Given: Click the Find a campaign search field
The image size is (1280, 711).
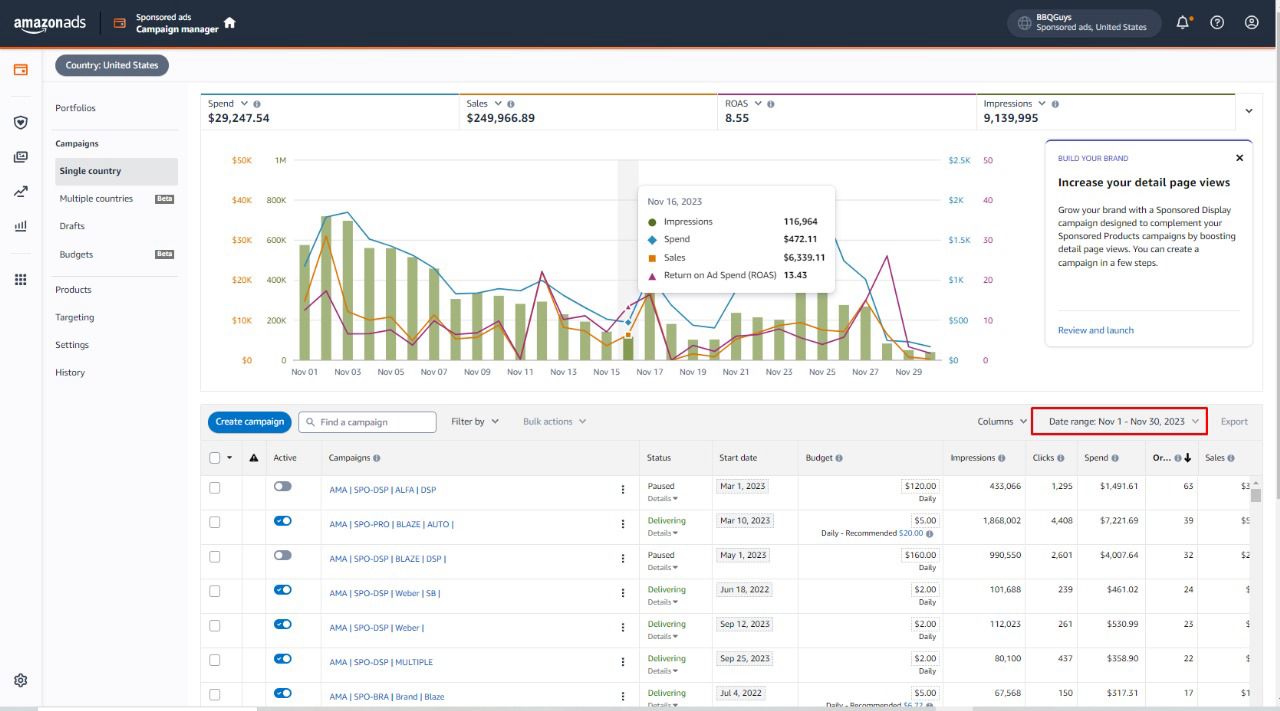Looking at the screenshot, I should pos(367,422).
